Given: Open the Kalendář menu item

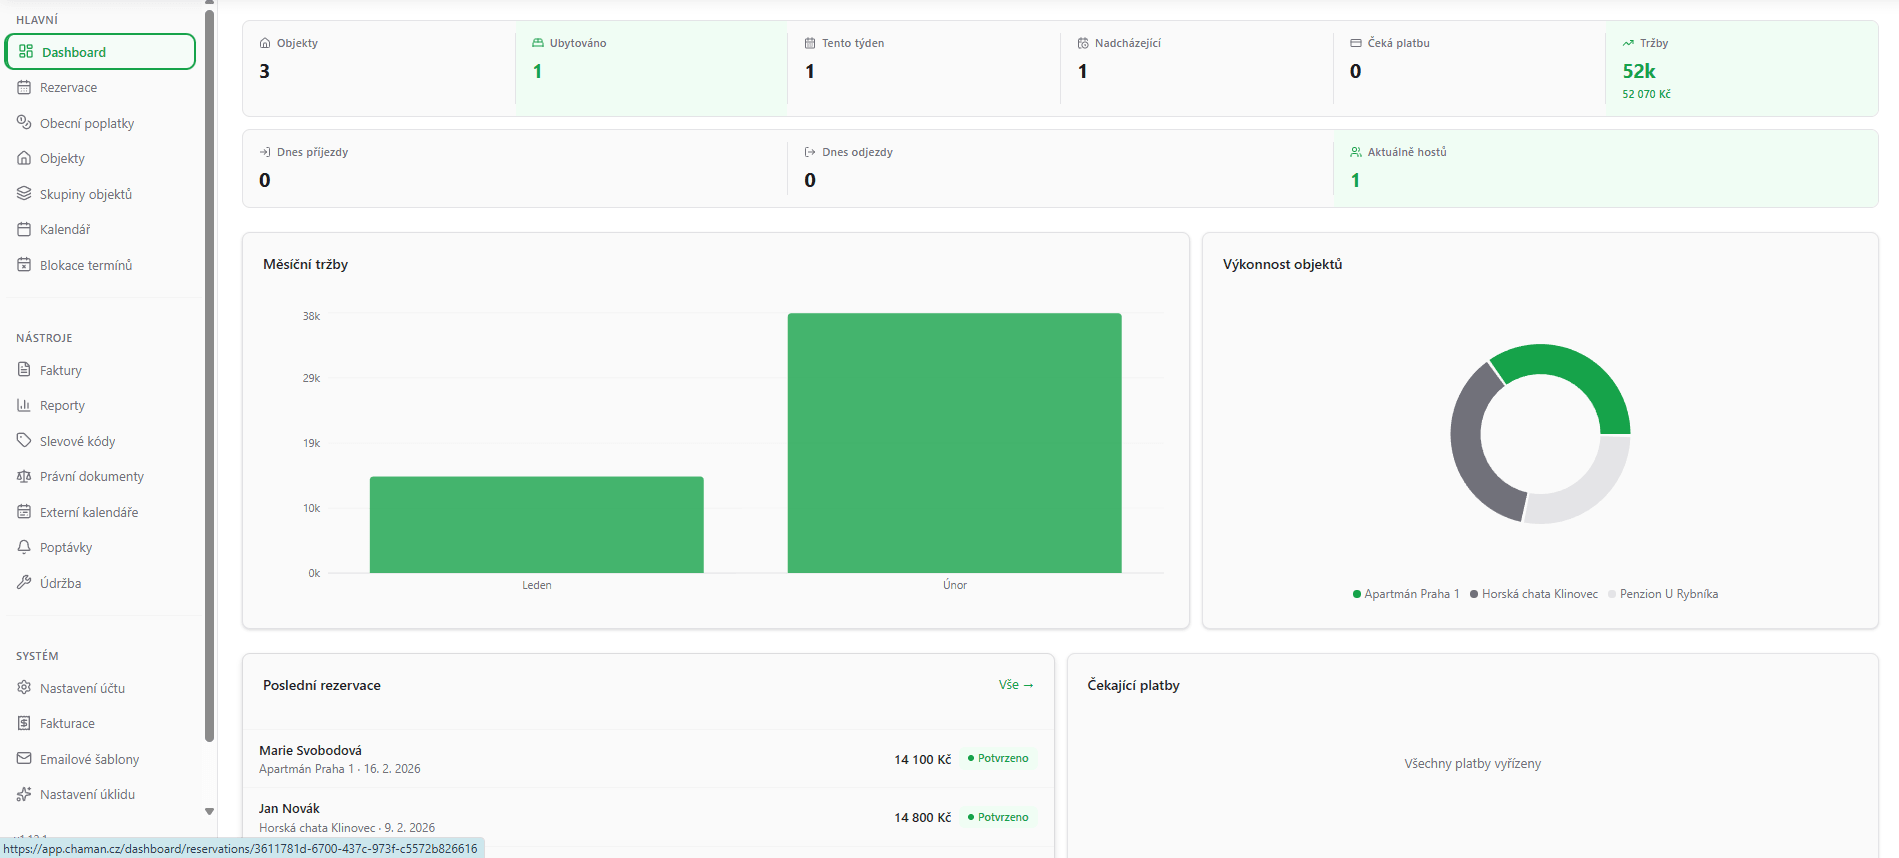Looking at the screenshot, I should coord(65,230).
